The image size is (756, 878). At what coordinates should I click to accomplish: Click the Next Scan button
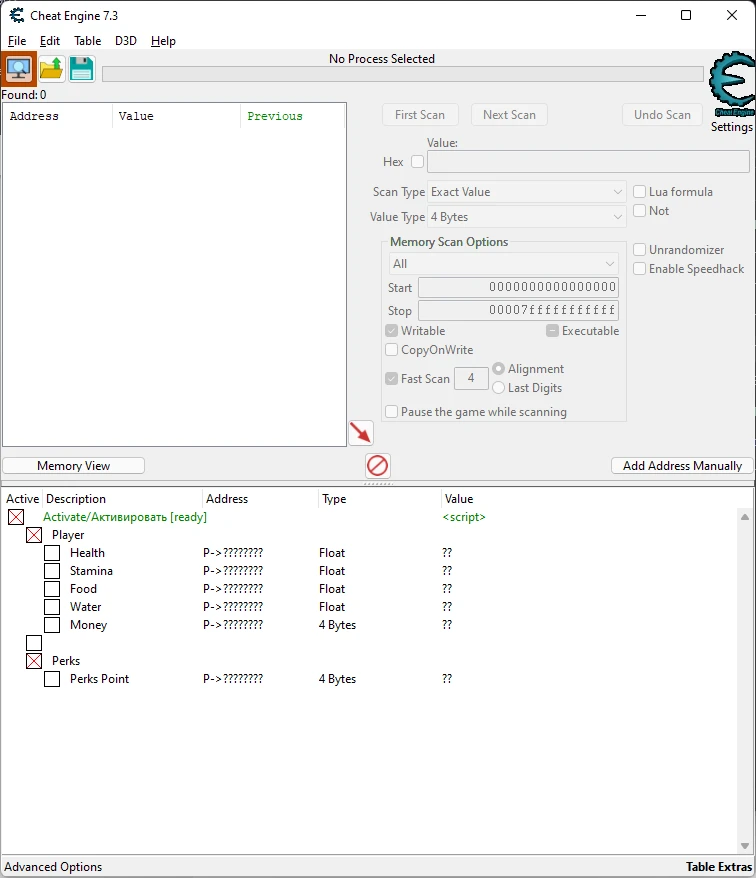tap(509, 115)
